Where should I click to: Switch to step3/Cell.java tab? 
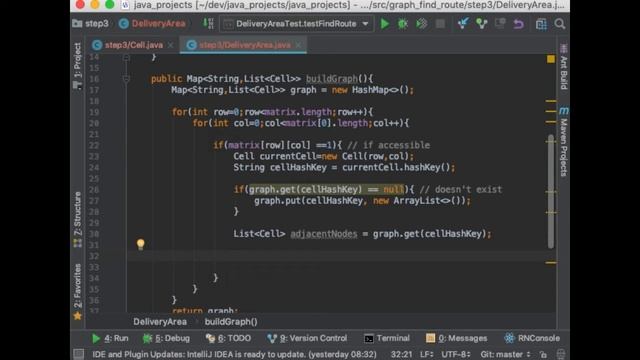[x=133, y=45]
